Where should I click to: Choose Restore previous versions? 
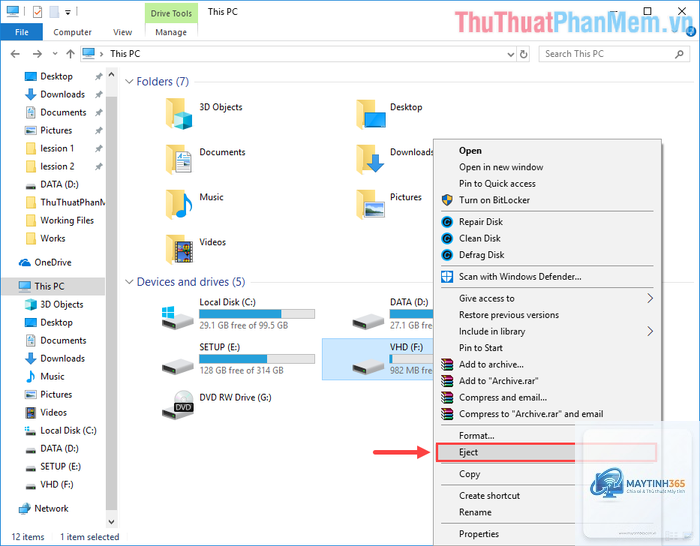(x=508, y=315)
